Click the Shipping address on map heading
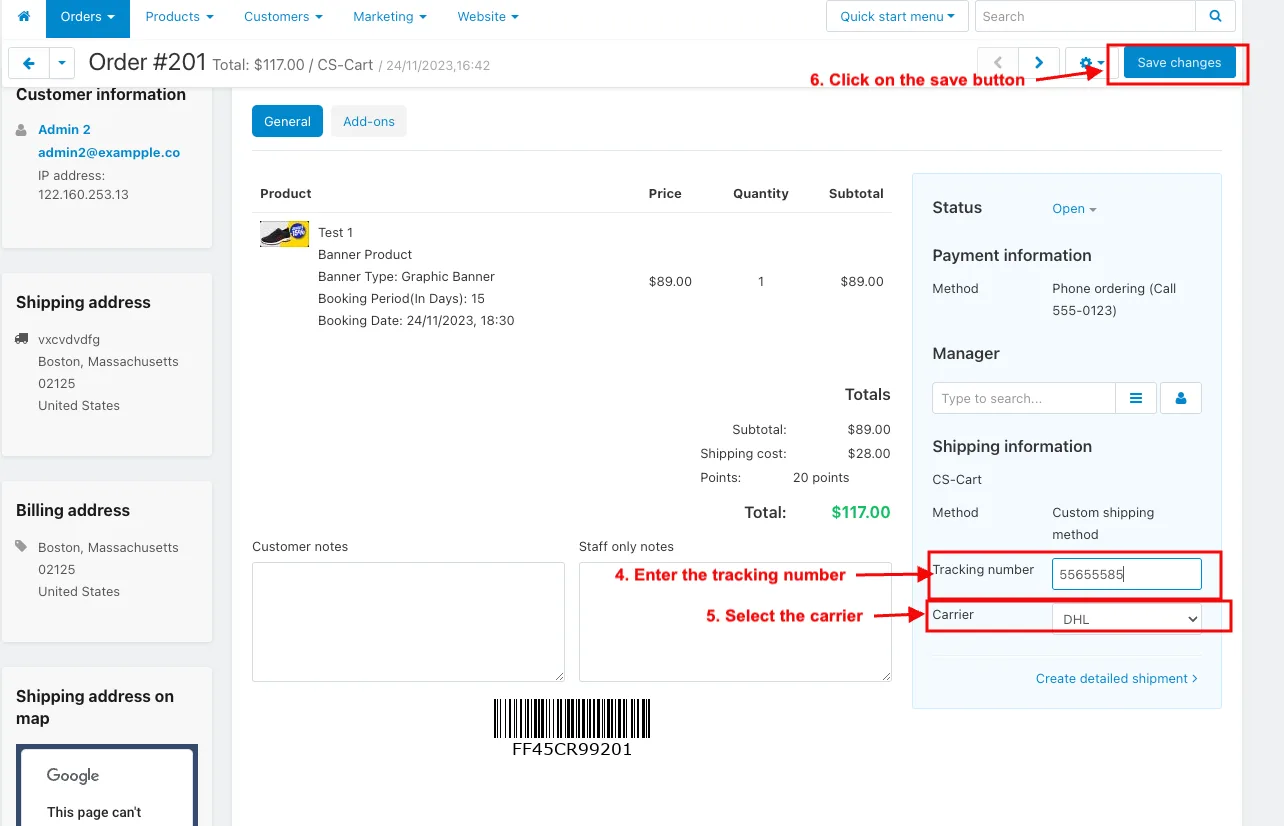This screenshot has height=826, width=1284. click(x=95, y=707)
